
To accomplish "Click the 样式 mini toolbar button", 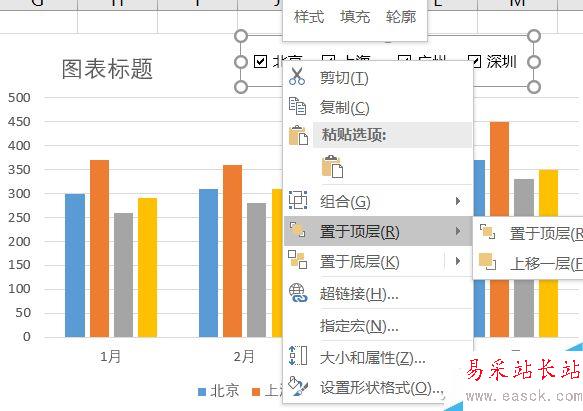I will pos(309,17).
